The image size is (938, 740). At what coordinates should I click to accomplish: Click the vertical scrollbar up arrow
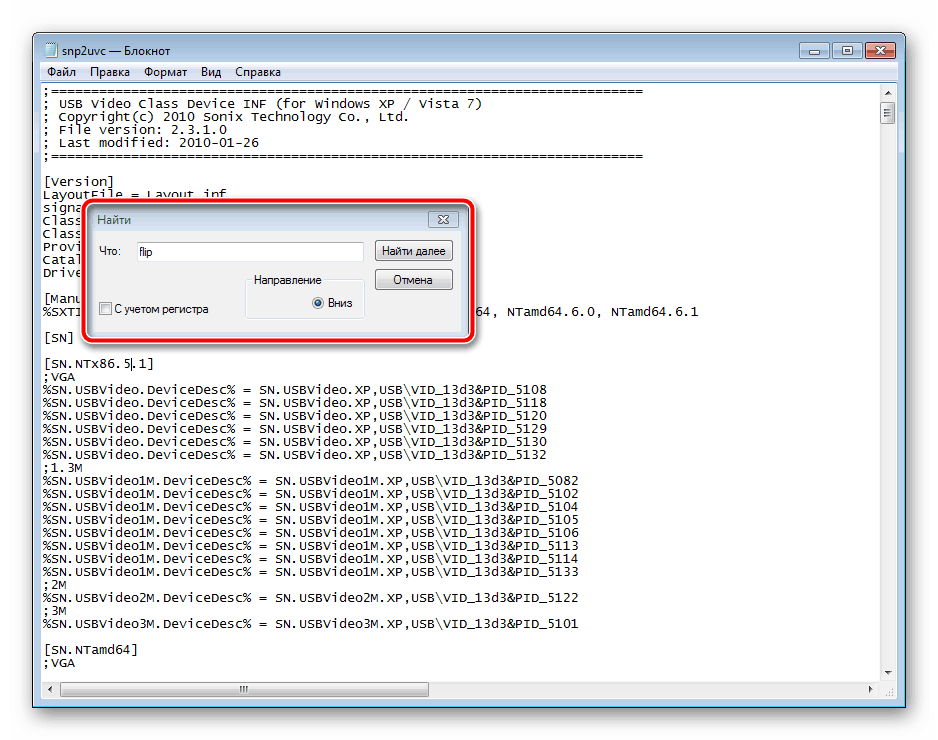coord(887,93)
